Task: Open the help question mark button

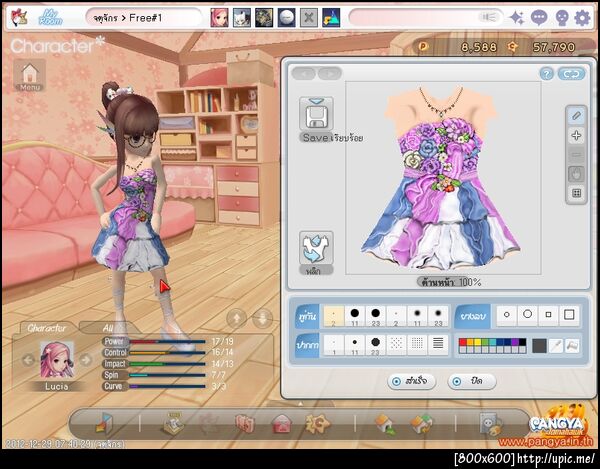Action: coord(547,74)
